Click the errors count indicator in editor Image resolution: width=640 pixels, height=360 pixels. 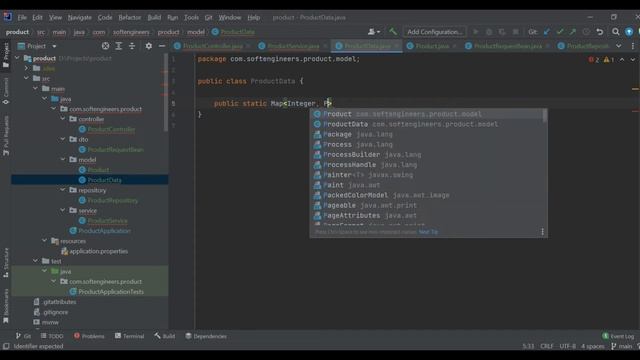pos(594,60)
